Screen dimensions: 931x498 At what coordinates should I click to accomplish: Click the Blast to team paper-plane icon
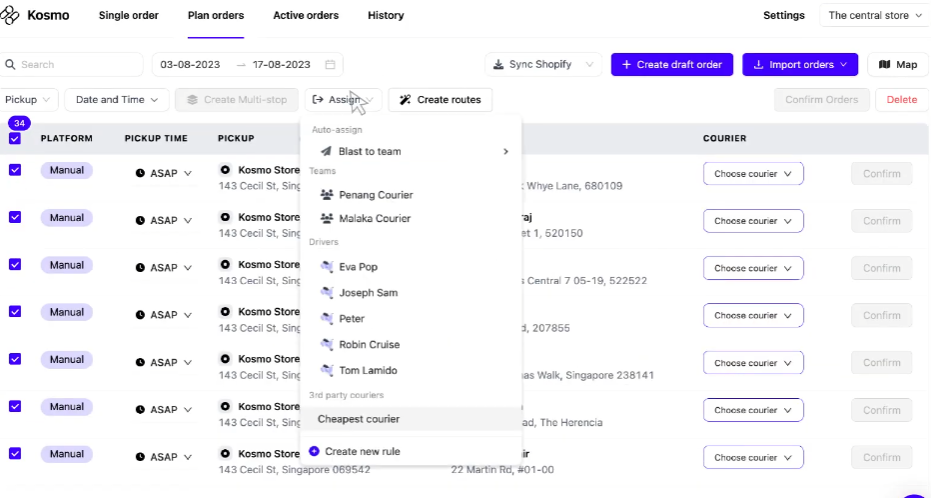pos(326,151)
